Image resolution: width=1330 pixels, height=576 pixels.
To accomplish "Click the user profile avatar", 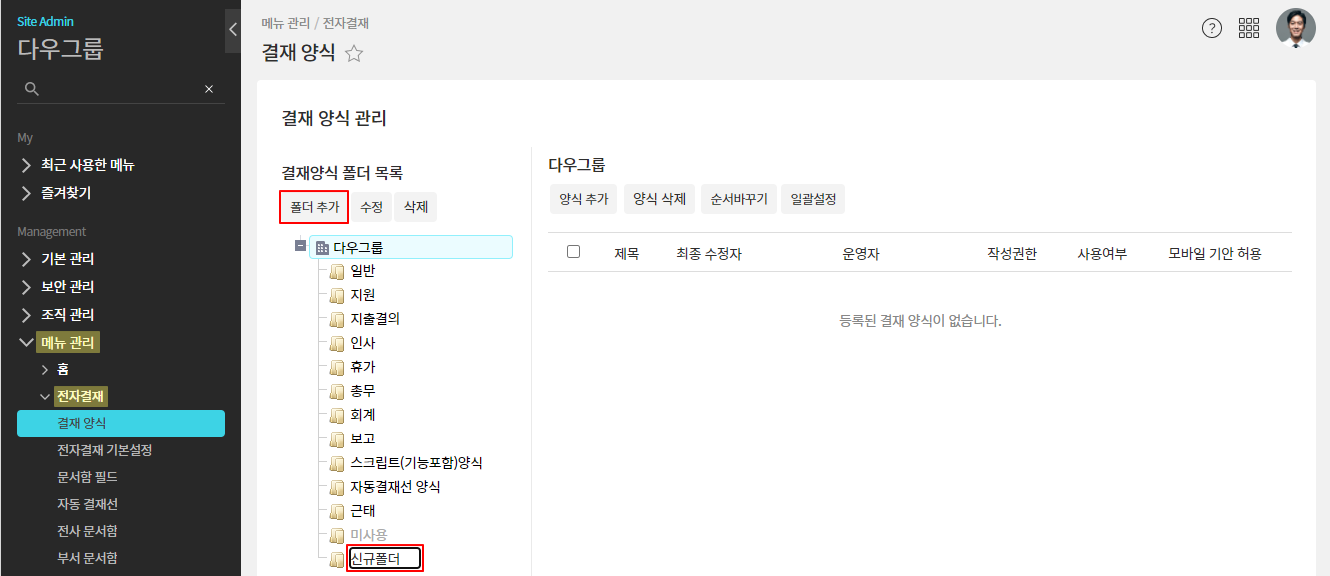I will pos(1295,28).
